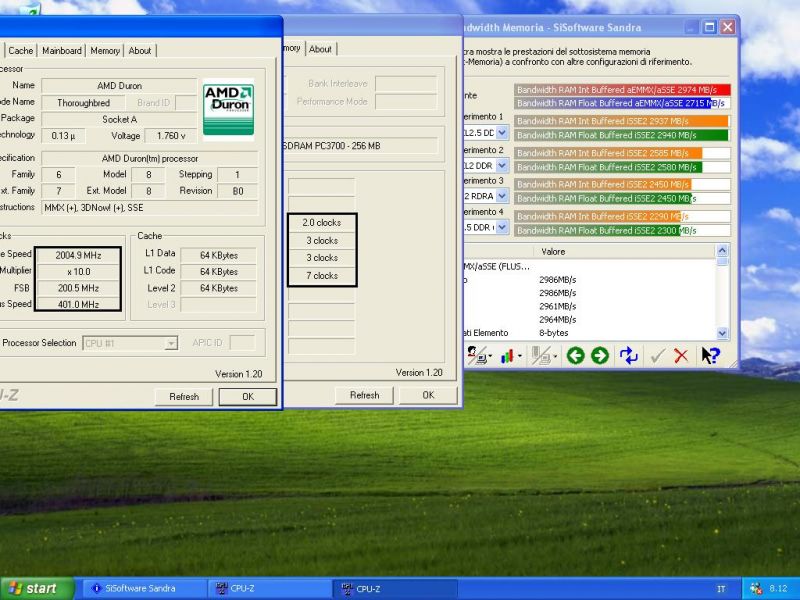This screenshot has height=600, width=800.
Task: Open the Start menu
Action: click(x=36, y=588)
